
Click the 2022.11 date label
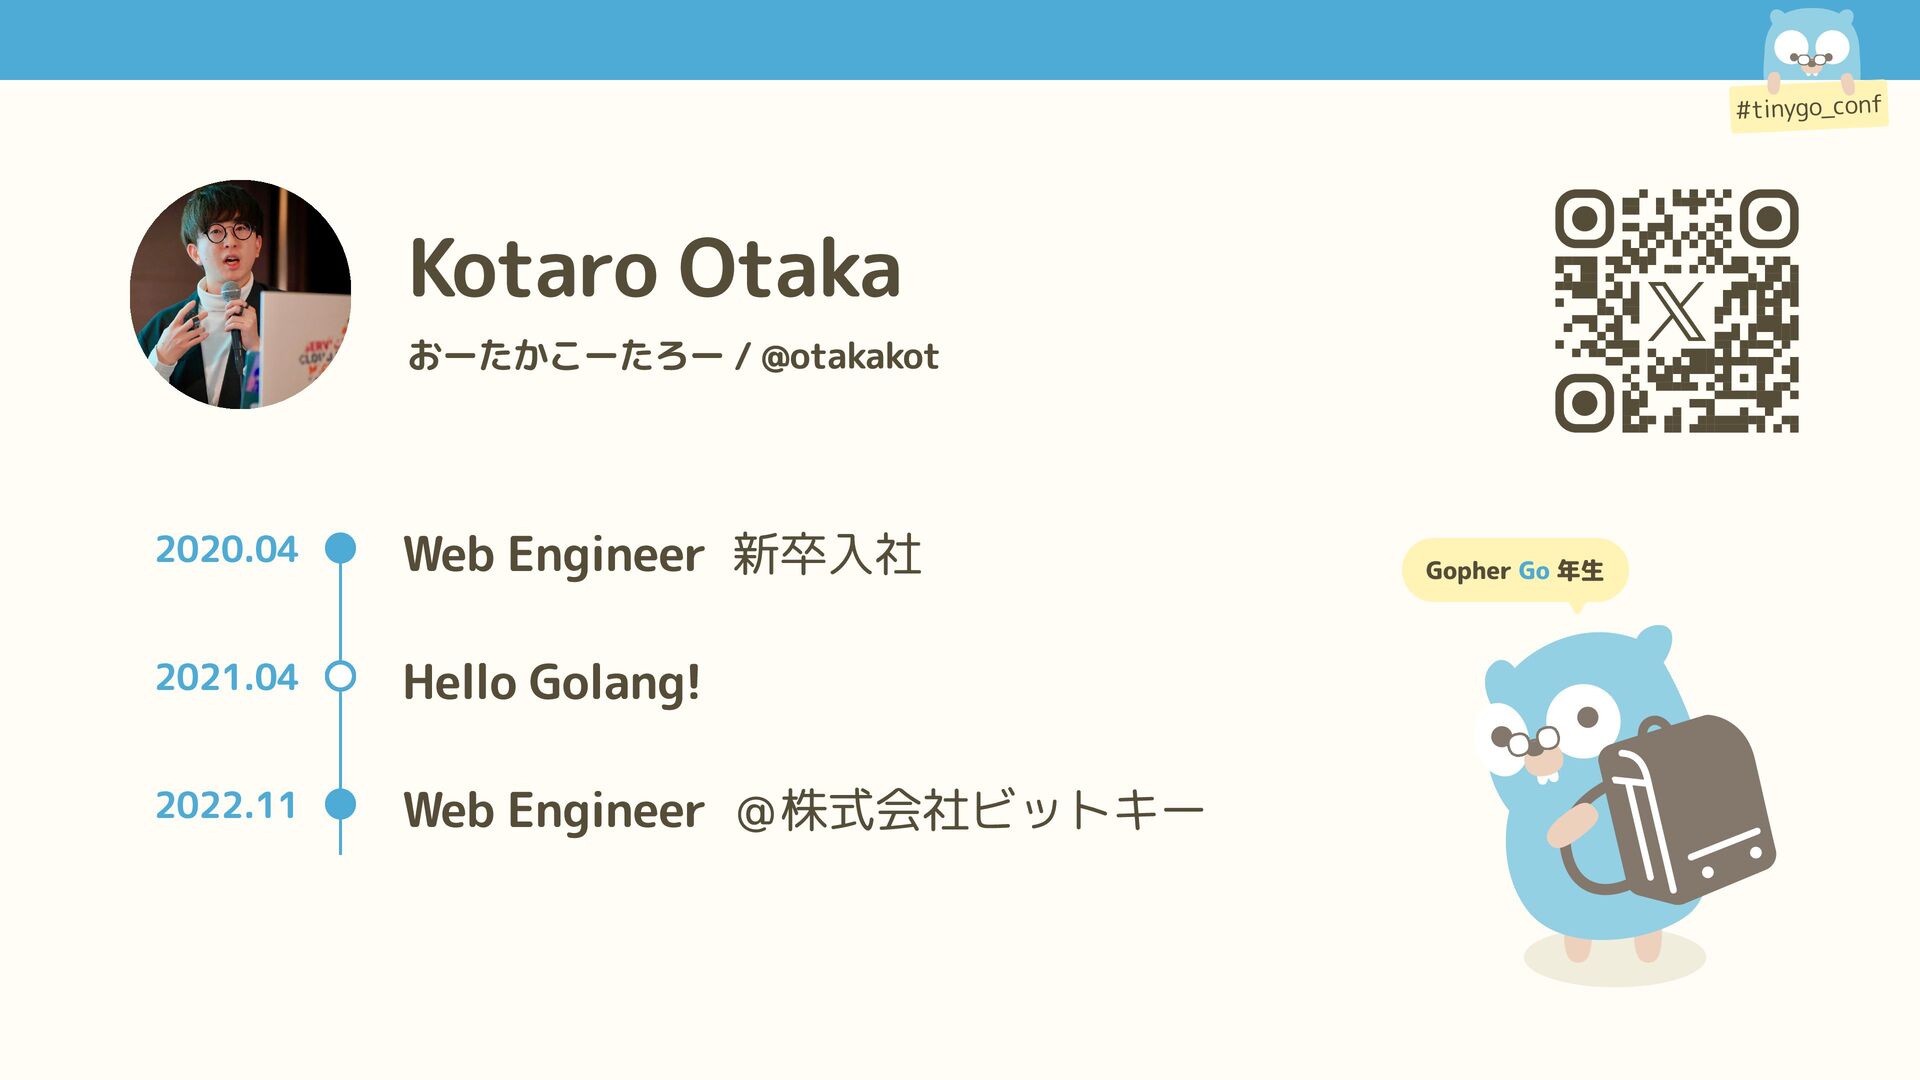[226, 805]
